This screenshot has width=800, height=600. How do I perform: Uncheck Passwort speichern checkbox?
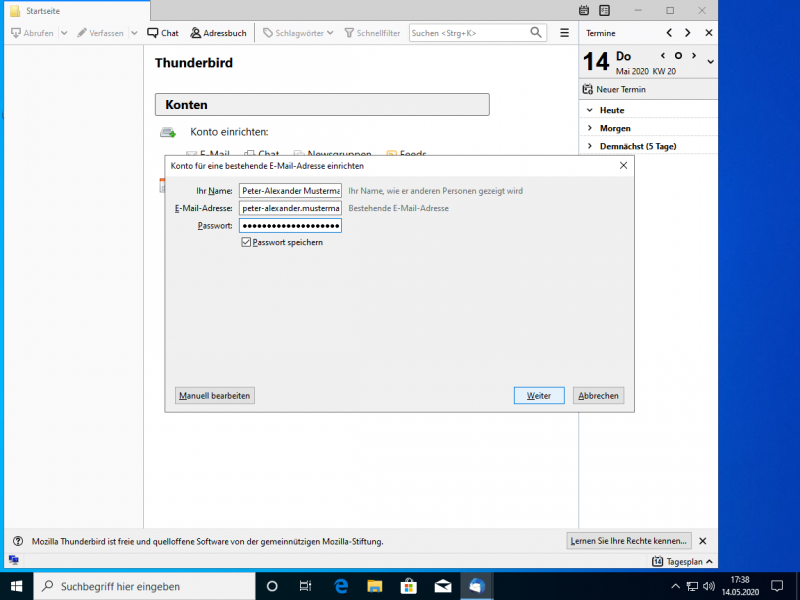(246, 243)
